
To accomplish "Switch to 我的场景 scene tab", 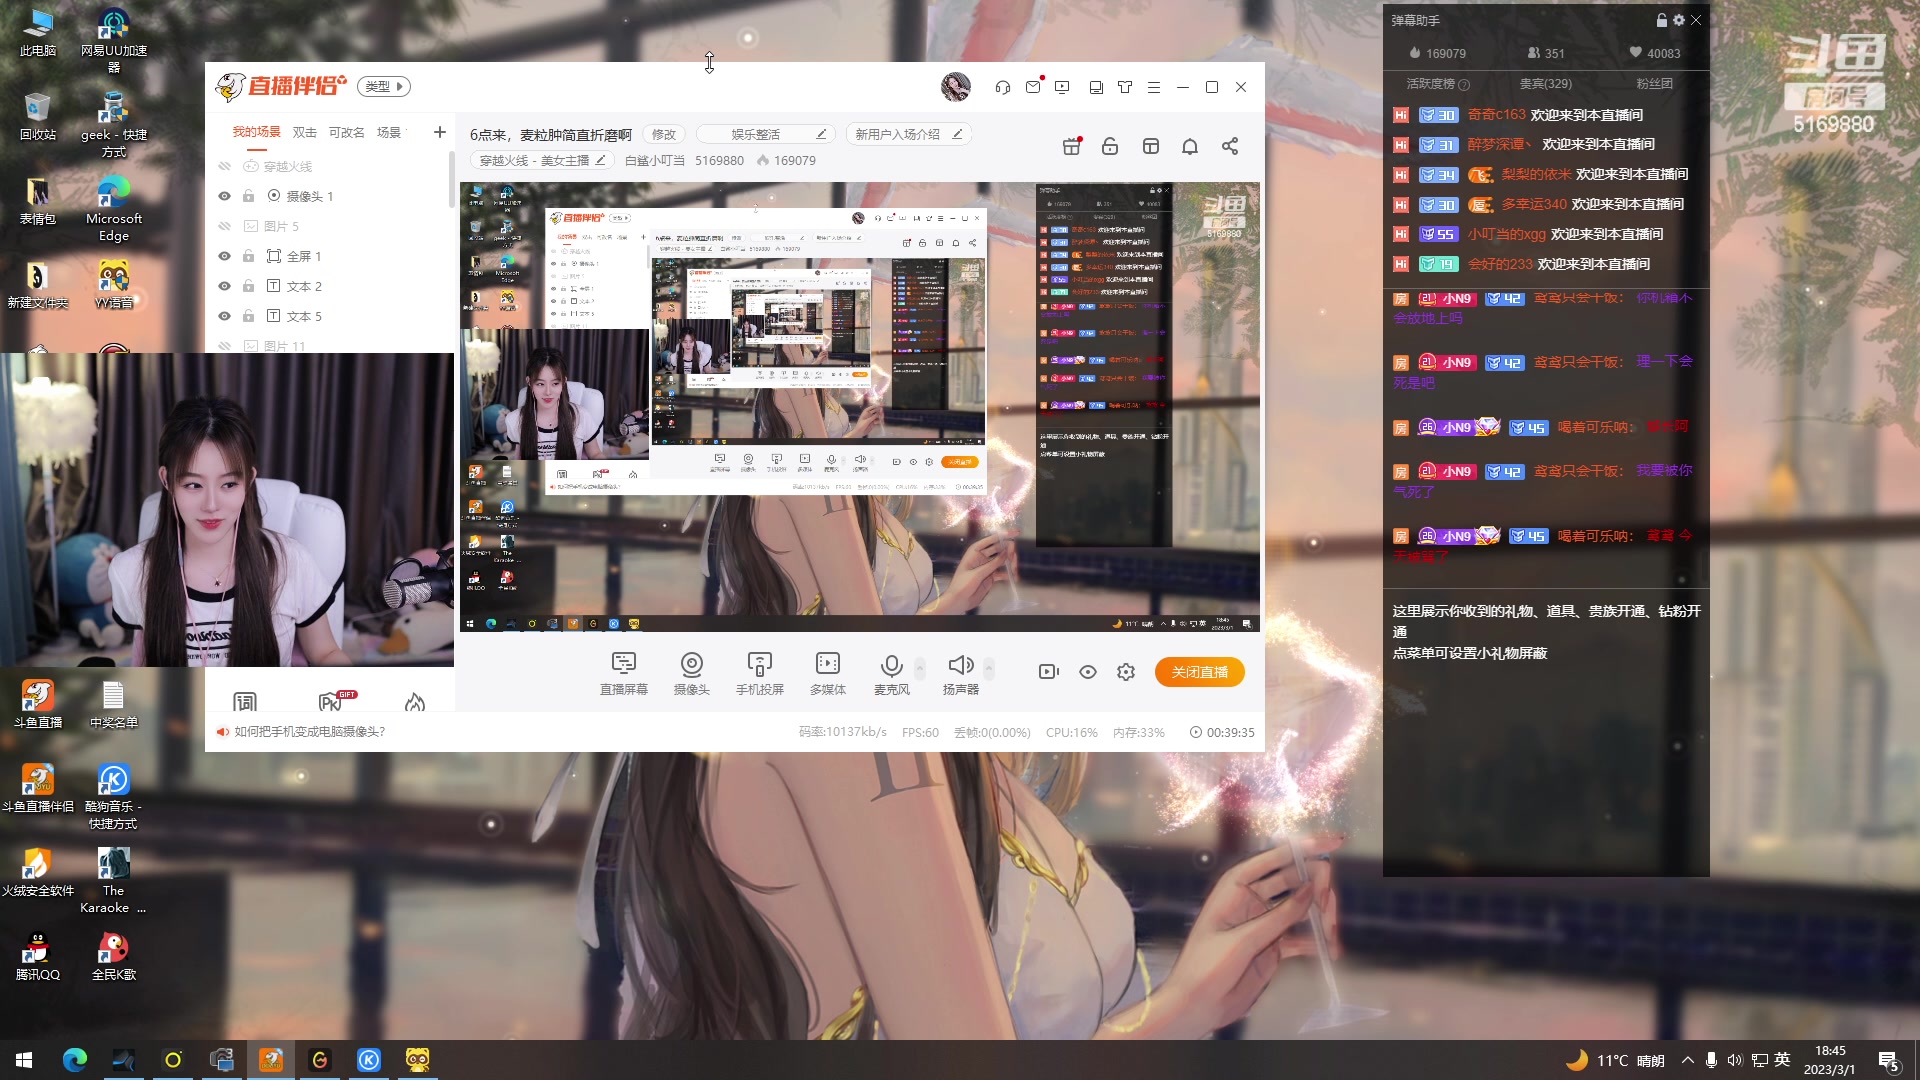I will pyautogui.click(x=257, y=132).
